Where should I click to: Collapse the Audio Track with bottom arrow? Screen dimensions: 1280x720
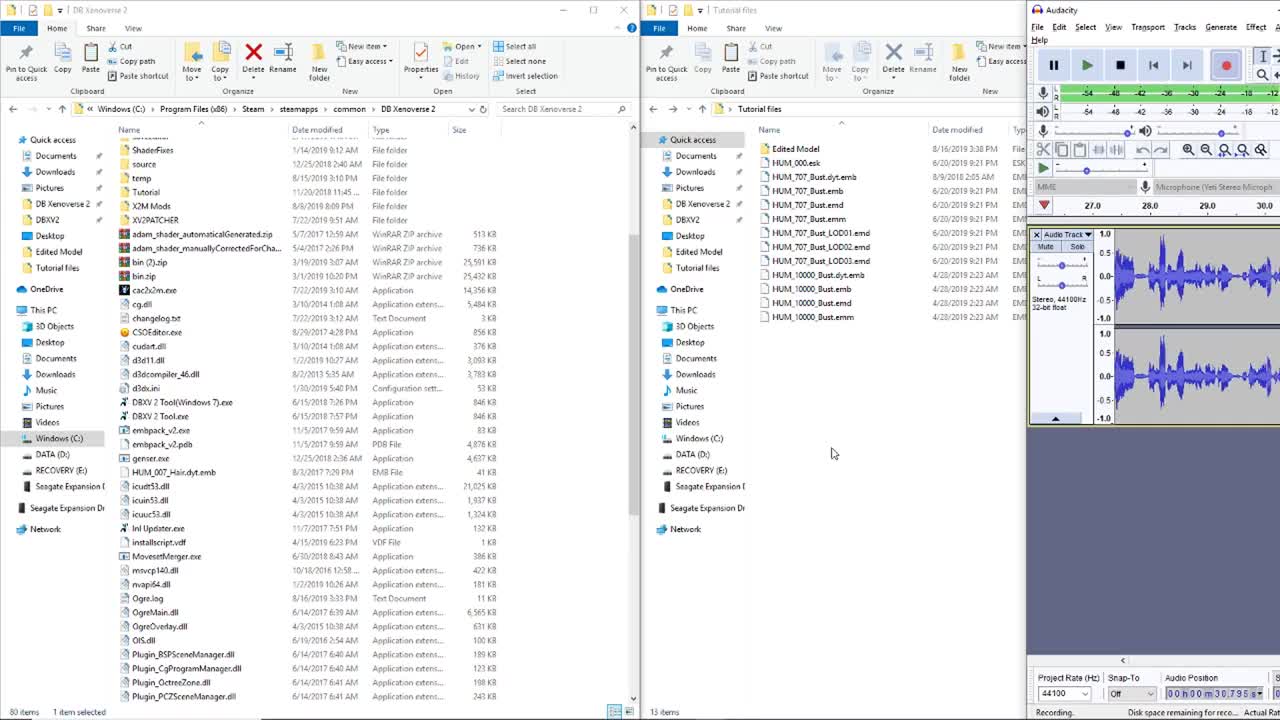pyautogui.click(x=1056, y=419)
